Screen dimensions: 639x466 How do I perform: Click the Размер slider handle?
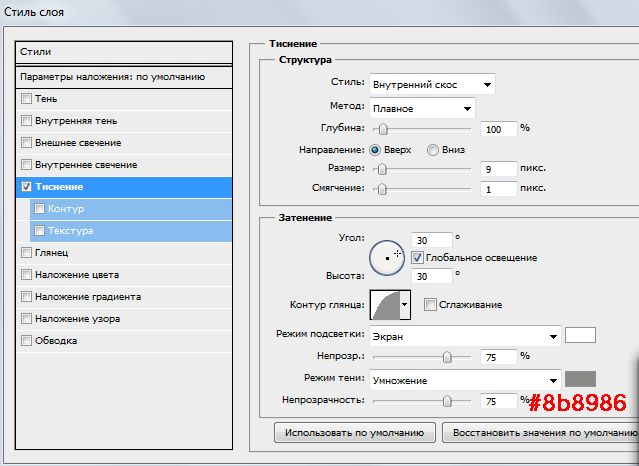click(382, 169)
